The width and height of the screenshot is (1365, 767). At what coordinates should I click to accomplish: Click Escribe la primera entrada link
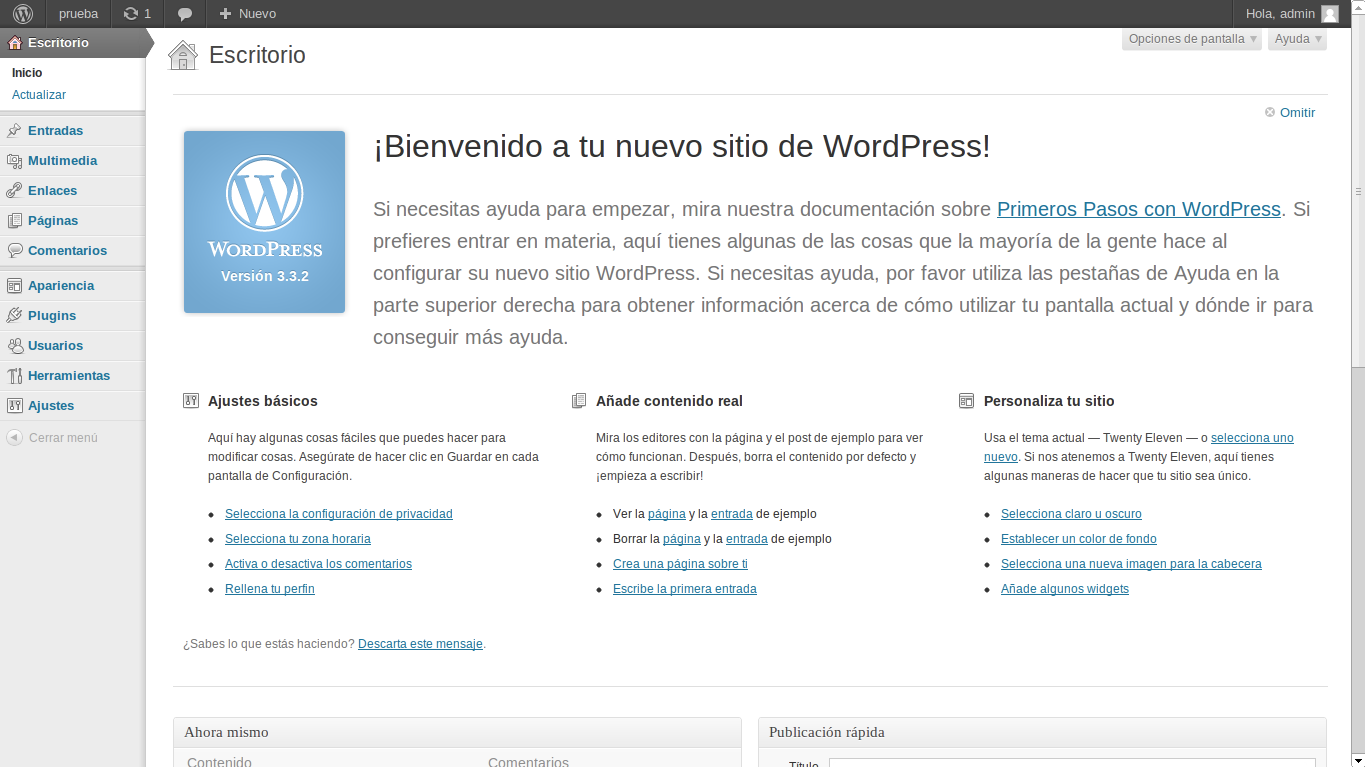tap(685, 589)
